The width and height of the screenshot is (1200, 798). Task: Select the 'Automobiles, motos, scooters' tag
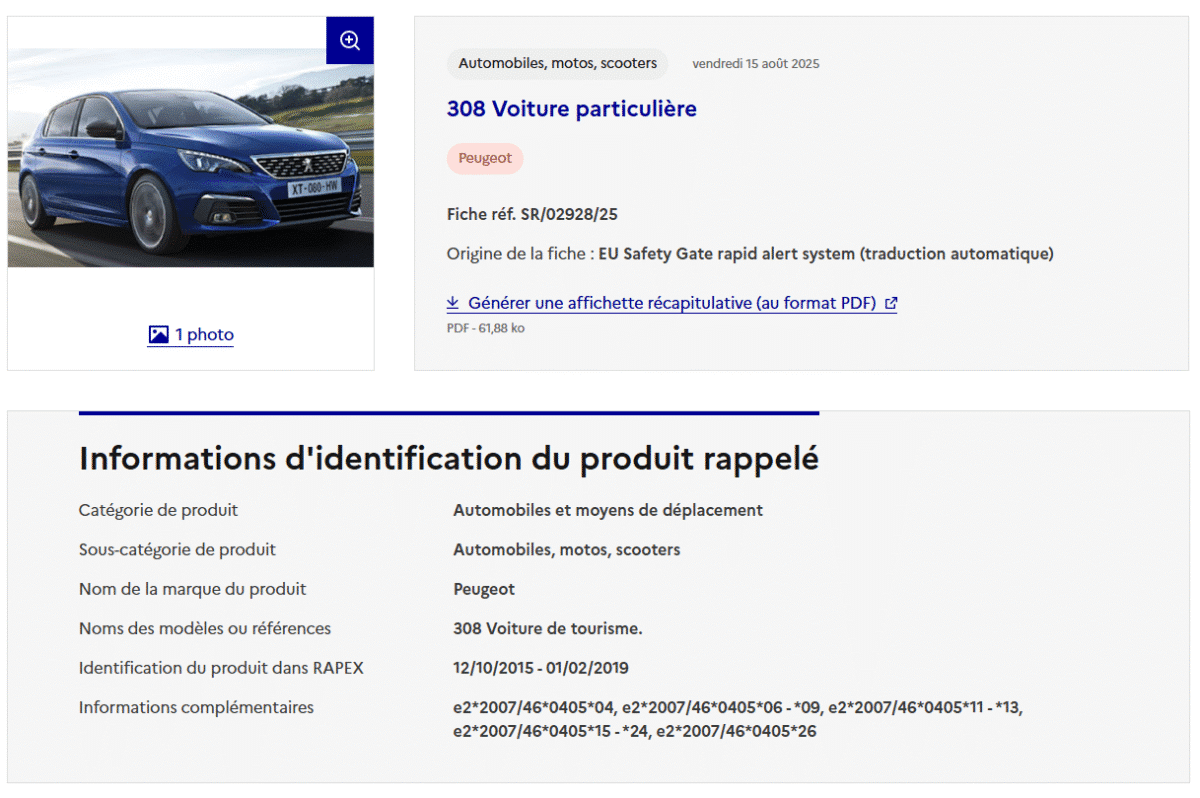pyautogui.click(x=558, y=63)
